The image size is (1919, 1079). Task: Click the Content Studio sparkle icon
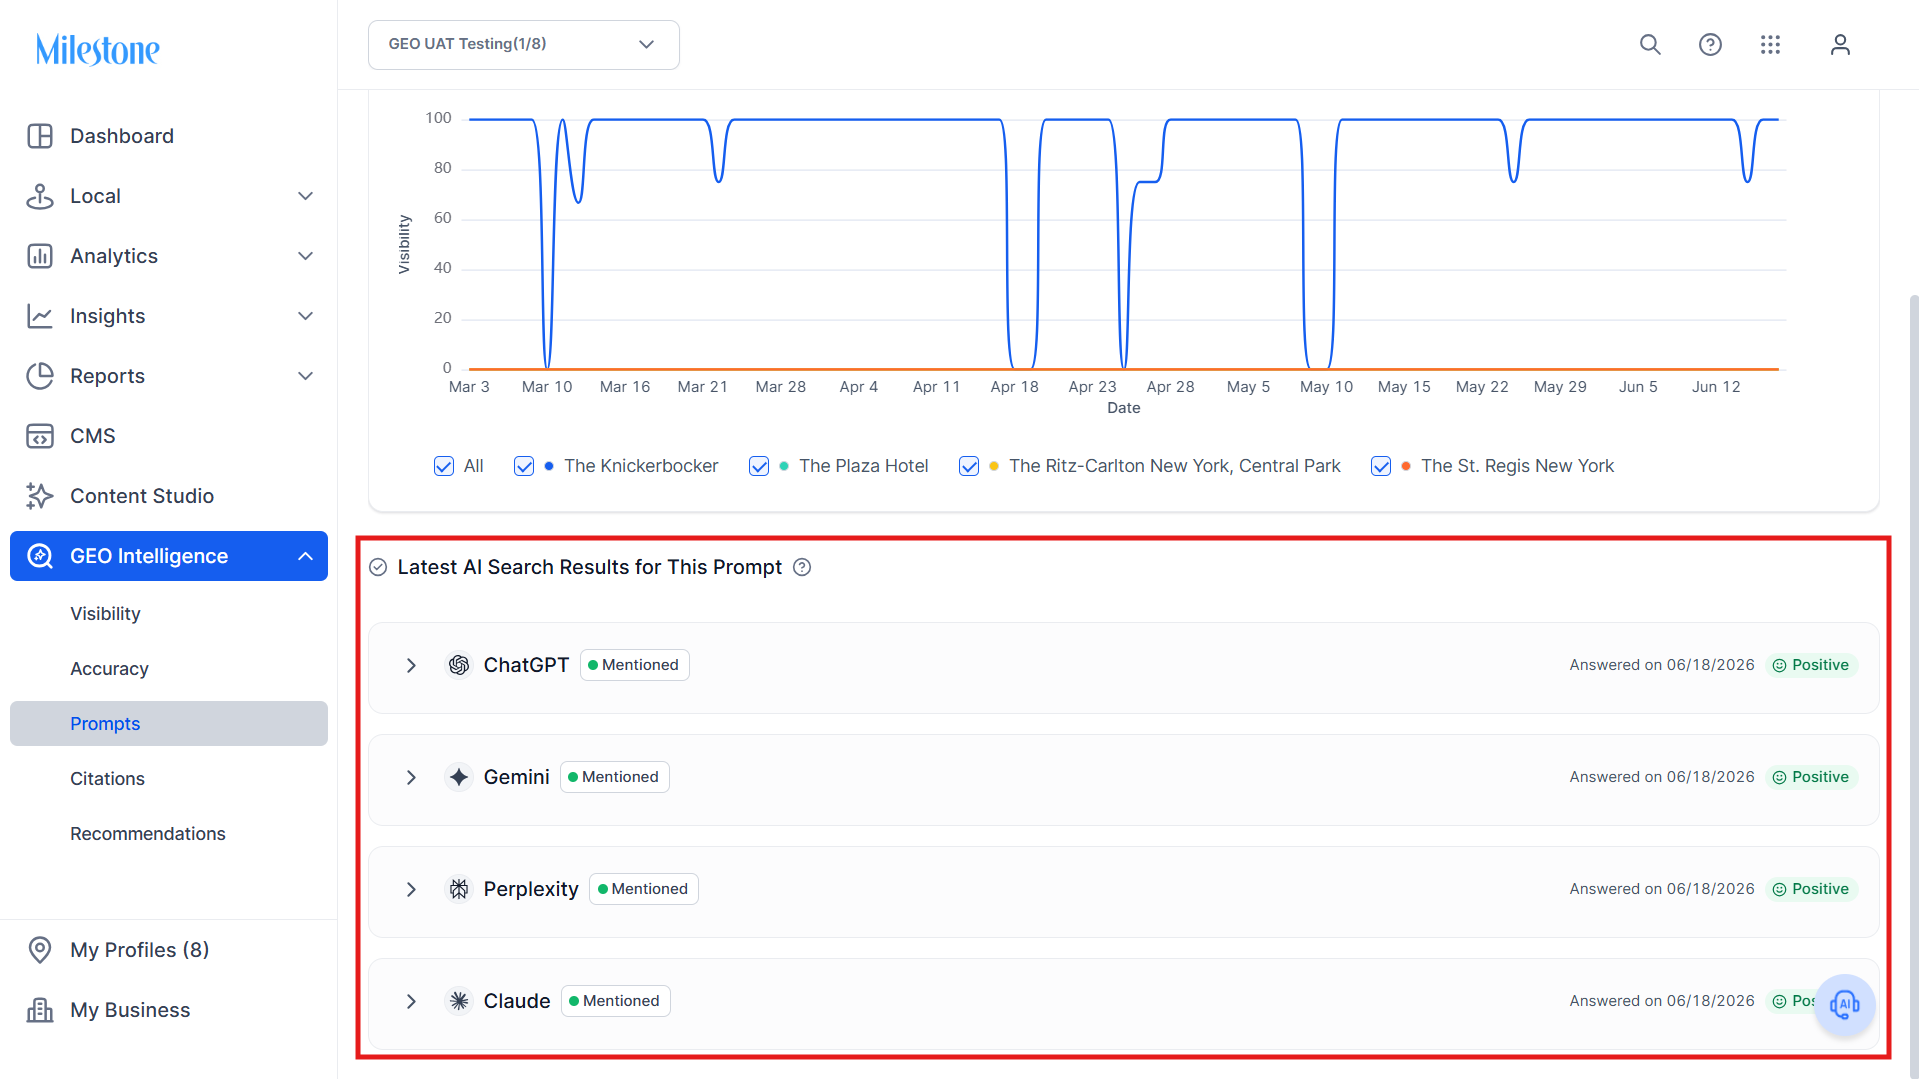40,496
